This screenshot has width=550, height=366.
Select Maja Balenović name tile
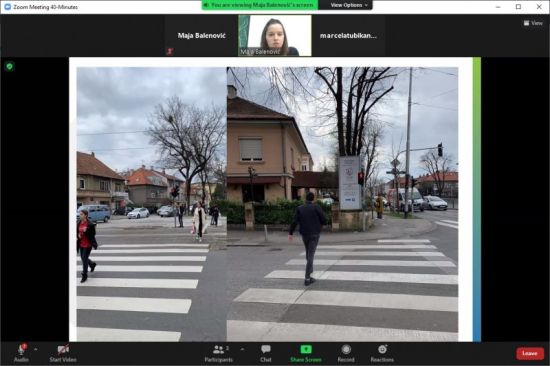click(201, 35)
